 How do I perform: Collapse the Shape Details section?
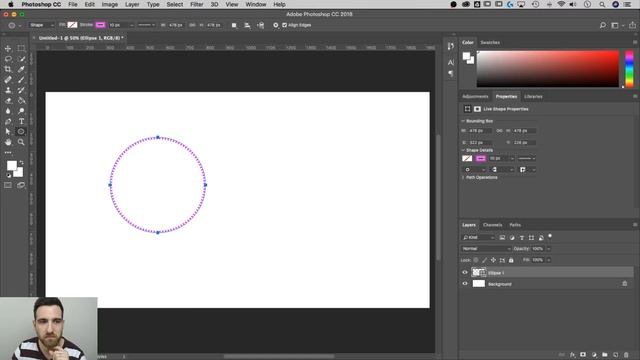463,150
